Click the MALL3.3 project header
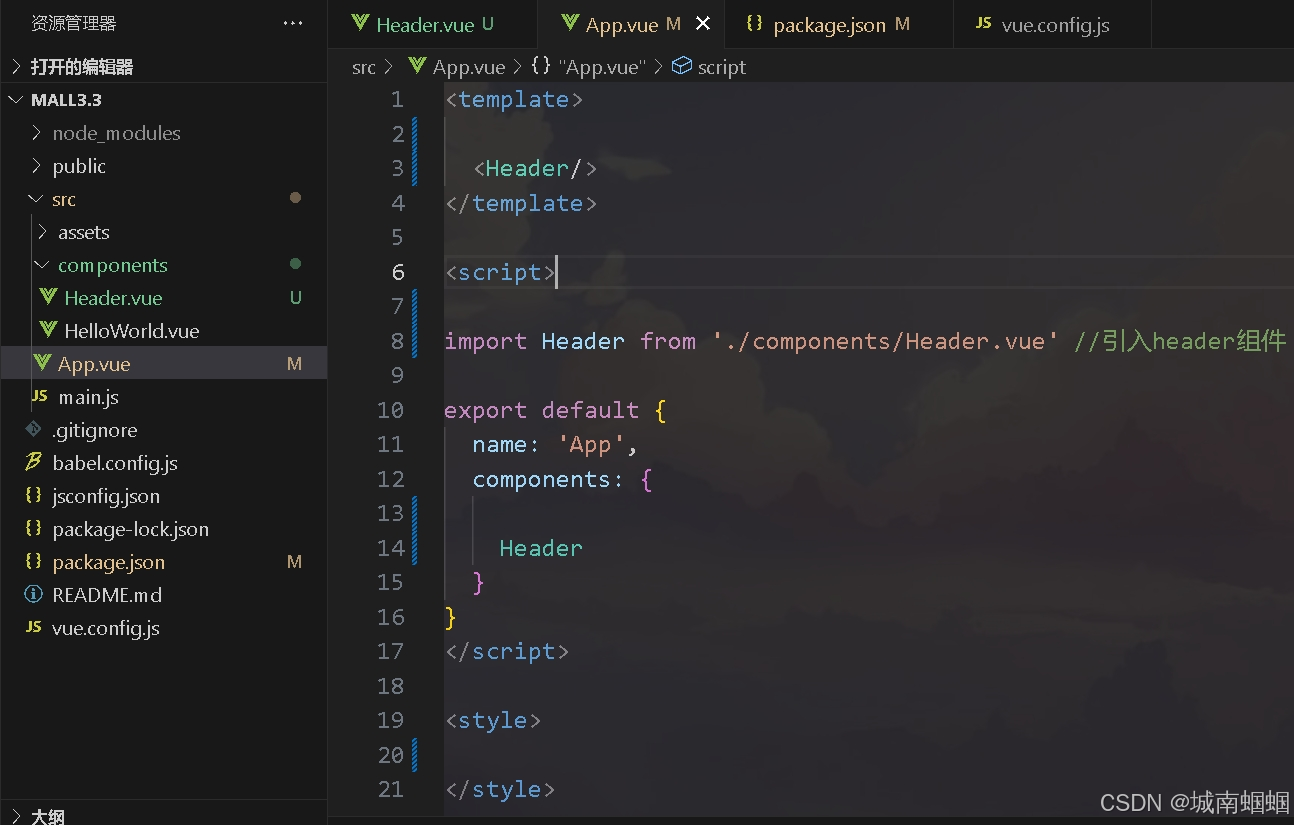 66,99
